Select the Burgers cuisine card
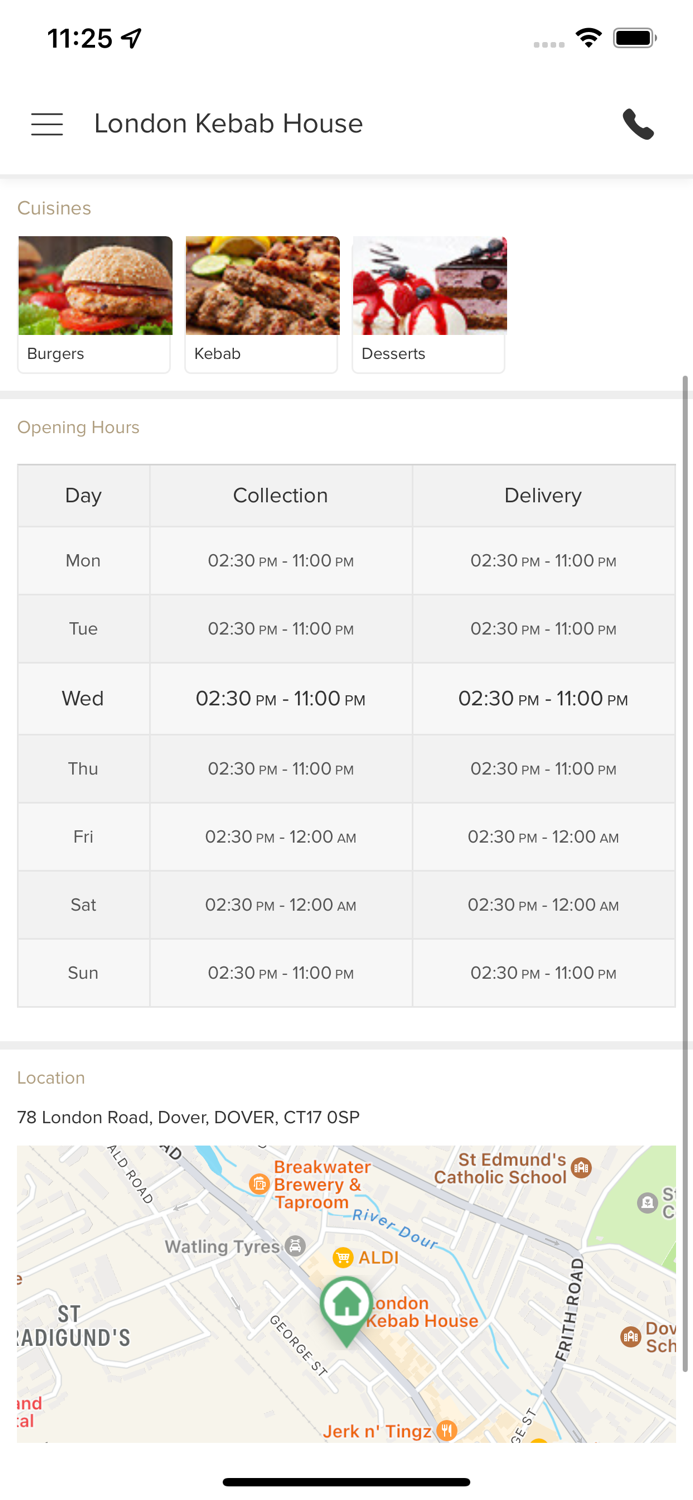 95,304
